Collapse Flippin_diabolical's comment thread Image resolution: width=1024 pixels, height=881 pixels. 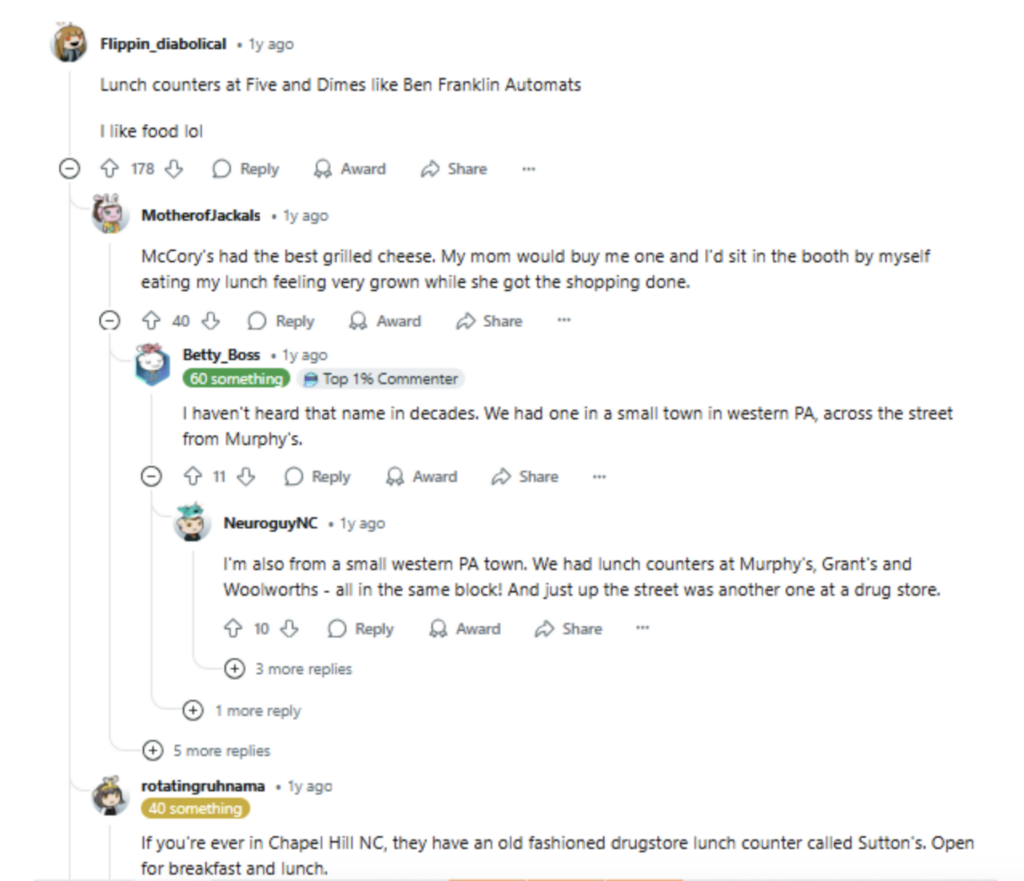point(69,169)
